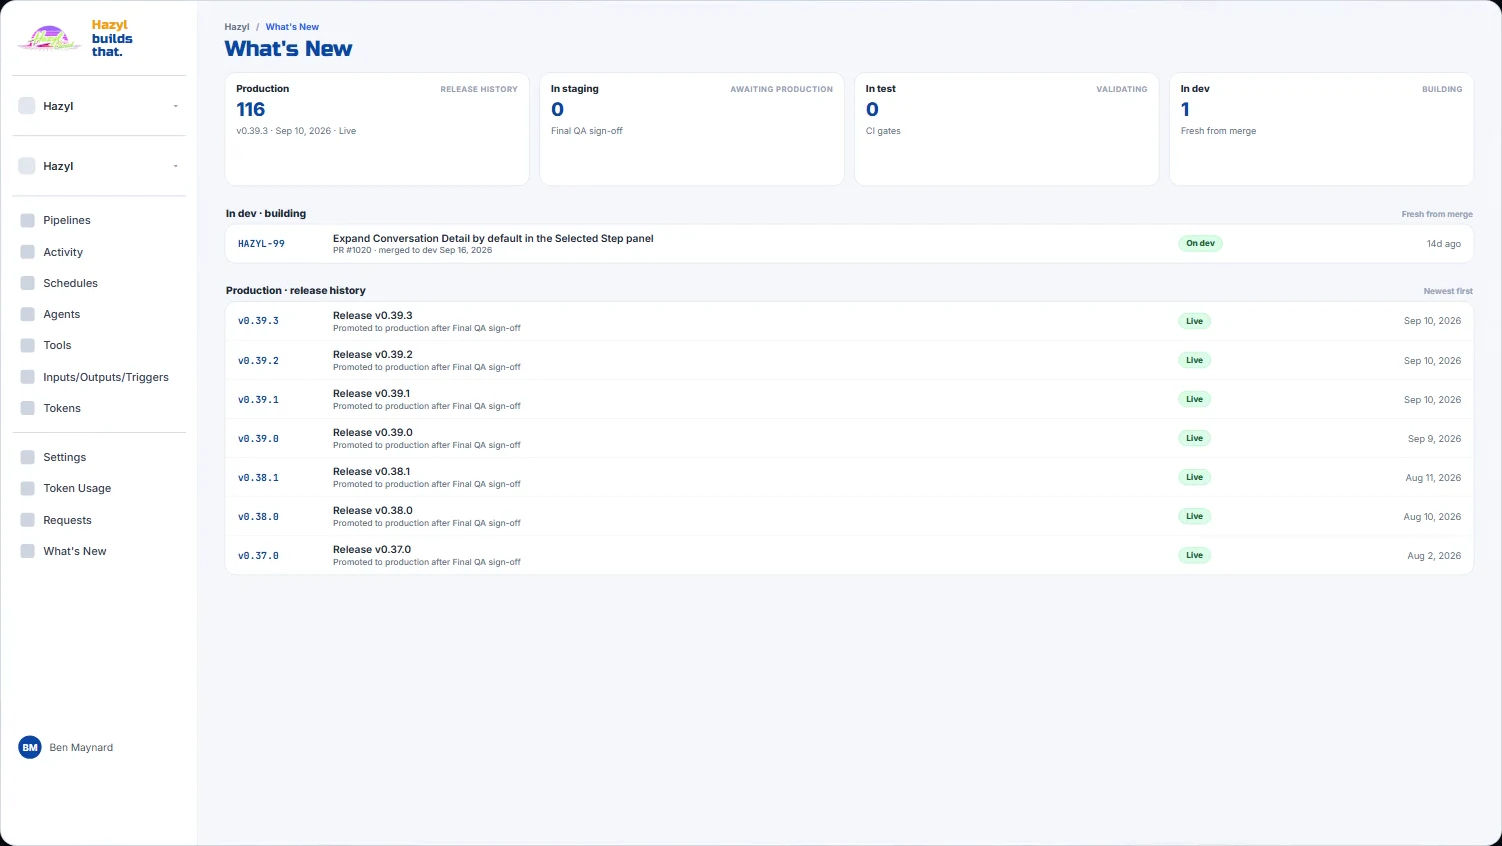The image size is (1502, 846).
Task: Click the Hazyl builds that logo
Action: point(76,39)
